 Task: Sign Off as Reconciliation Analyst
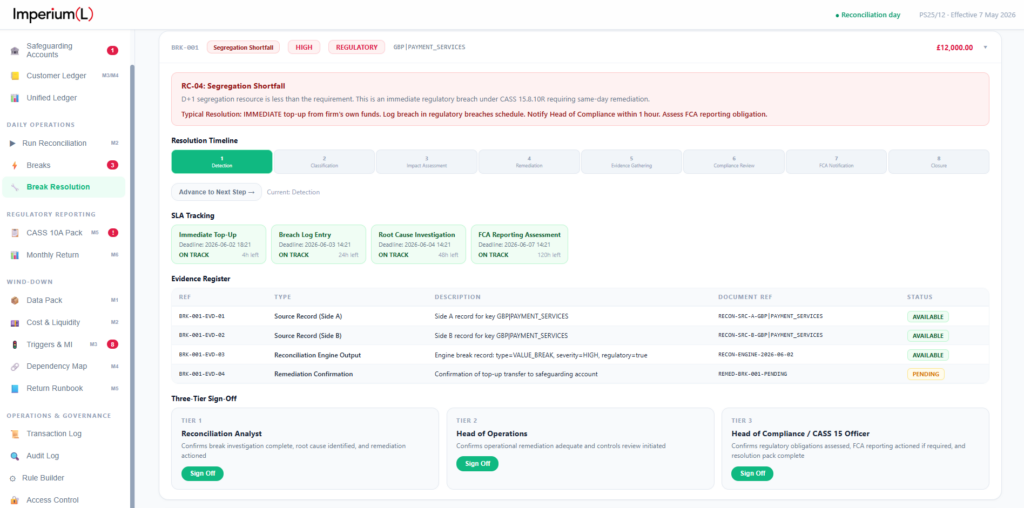pos(202,473)
